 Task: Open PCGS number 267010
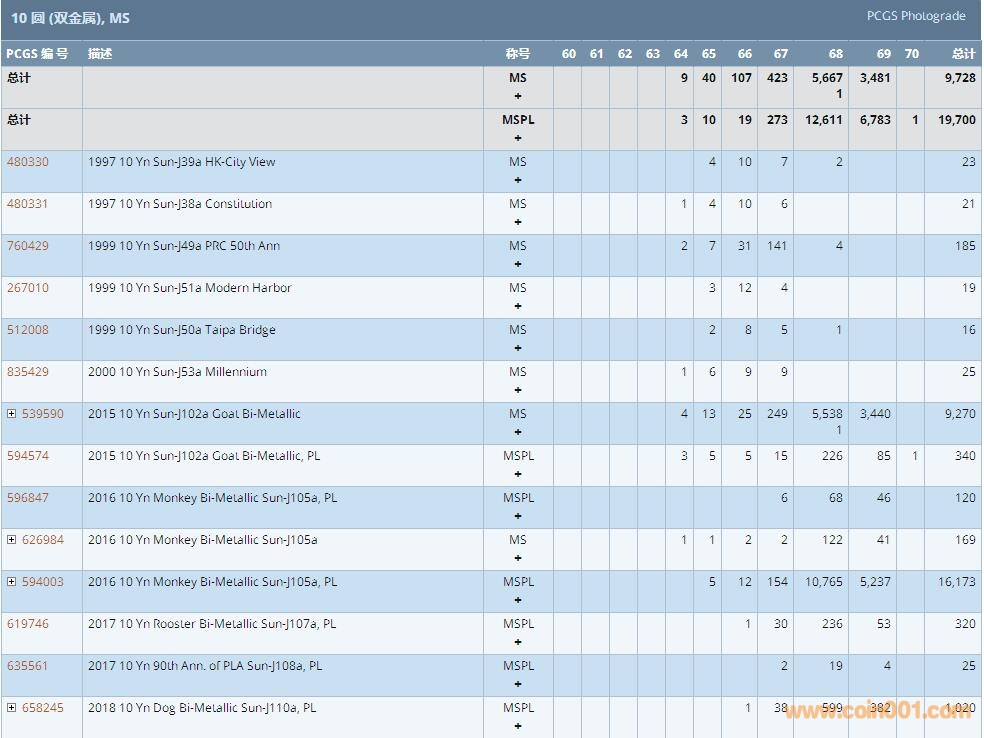[28, 288]
